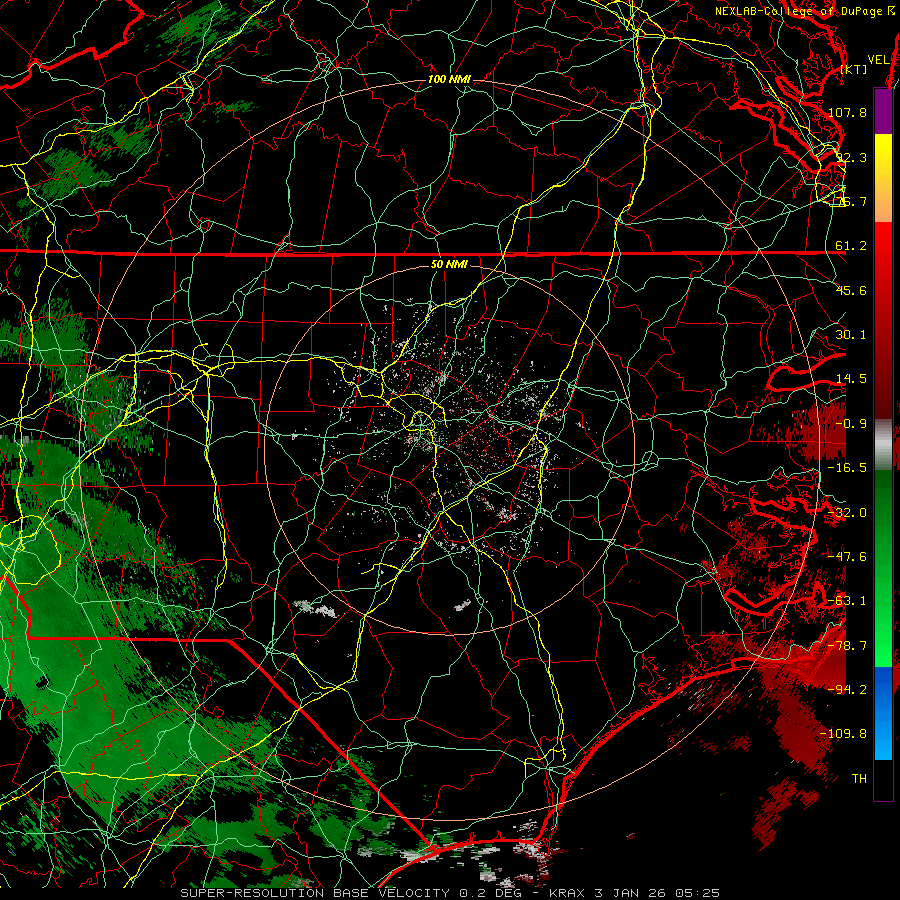Screen dimensions: 900x900
Task: Click the 107.8 value on velocity scale
Action: tap(847, 112)
